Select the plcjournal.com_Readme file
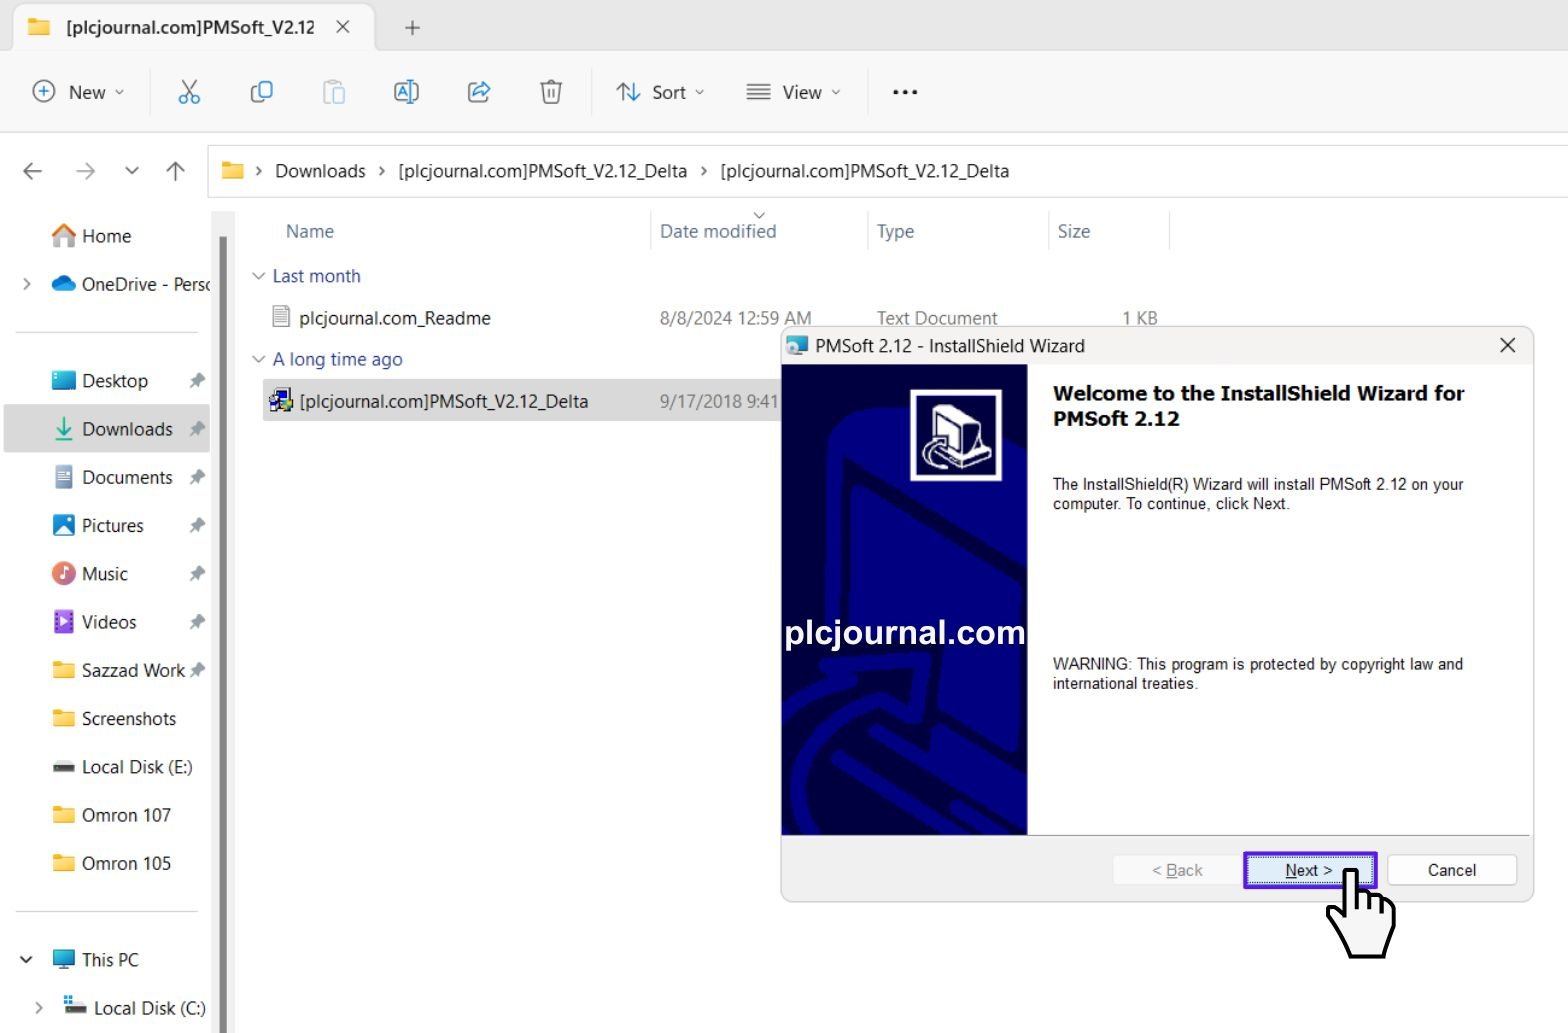This screenshot has height=1033, width=1568. click(x=395, y=318)
